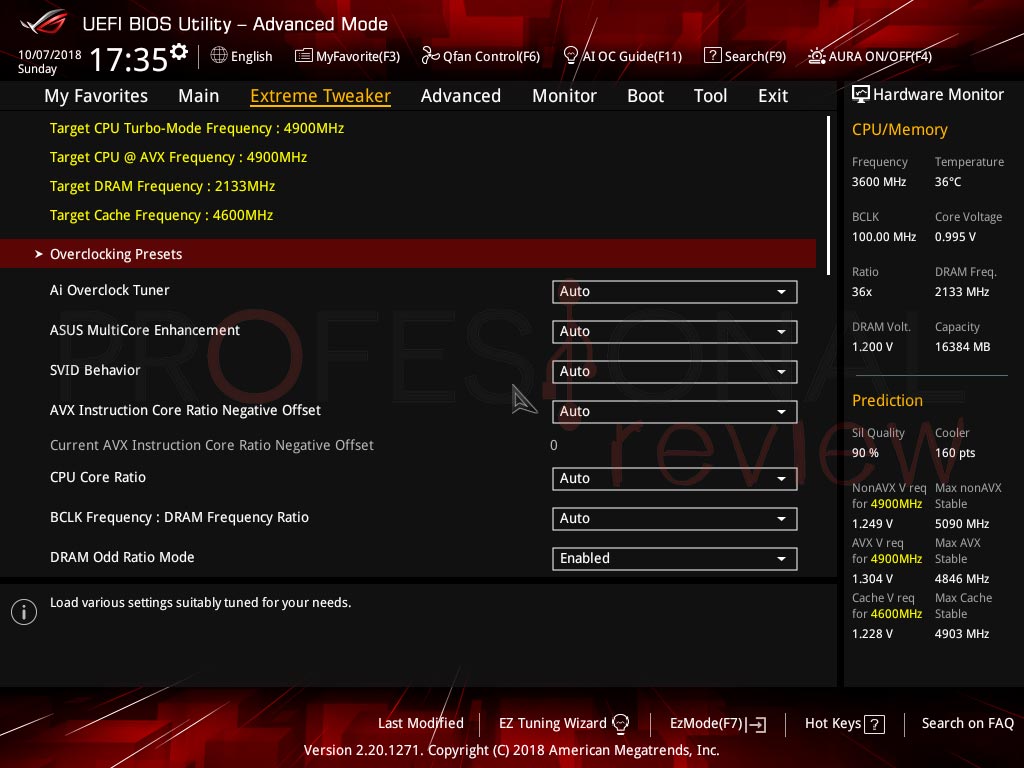This screenshot has height=768, width=1024.
Task: Open the CPU Core Ratio dropdown
Action: pos(675,479)
